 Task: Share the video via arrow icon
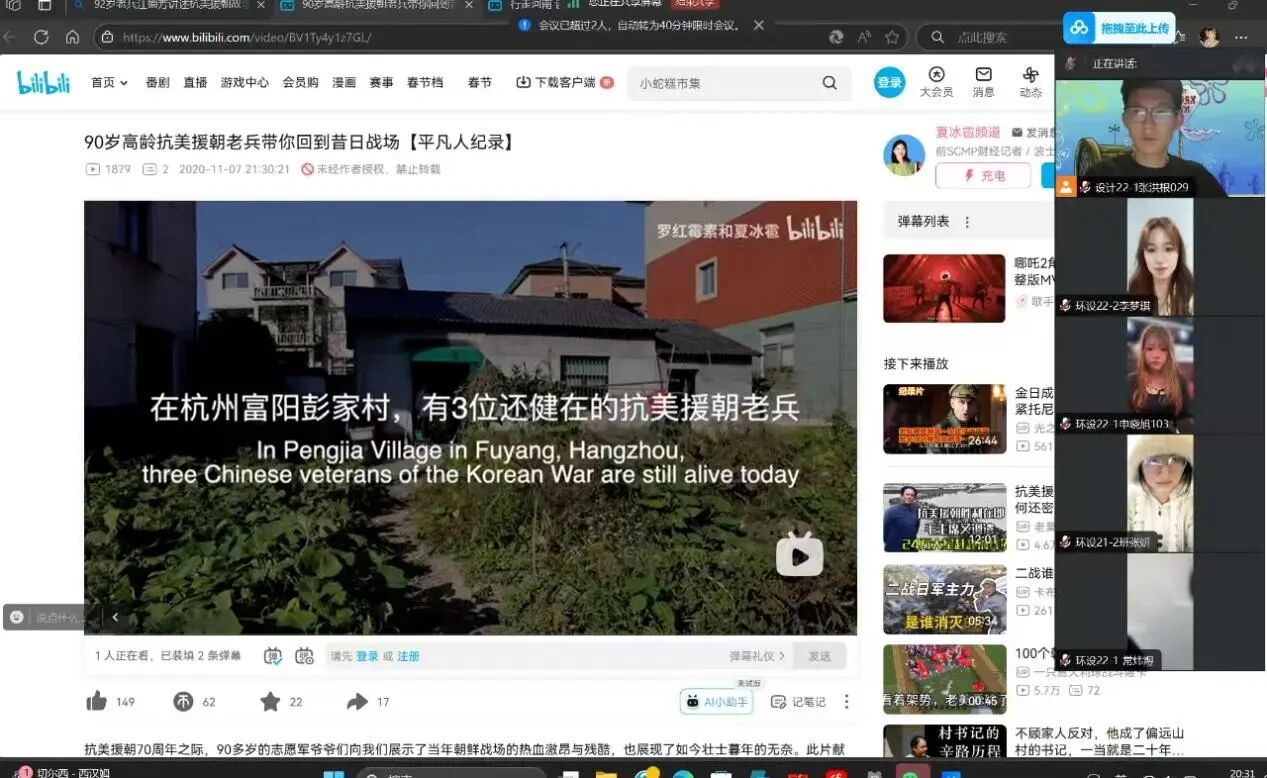tap(357, 702)
